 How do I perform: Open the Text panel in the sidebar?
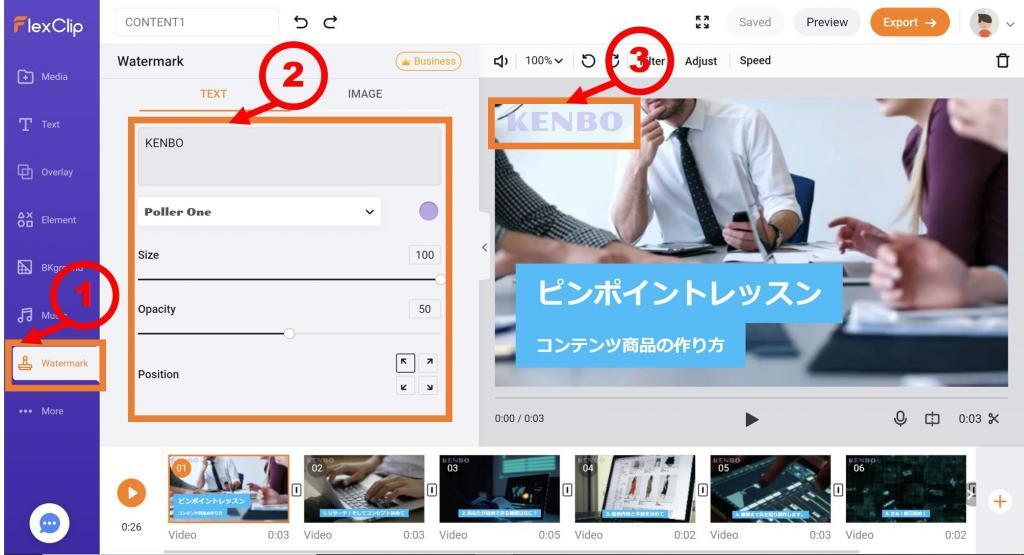point(39,124)
